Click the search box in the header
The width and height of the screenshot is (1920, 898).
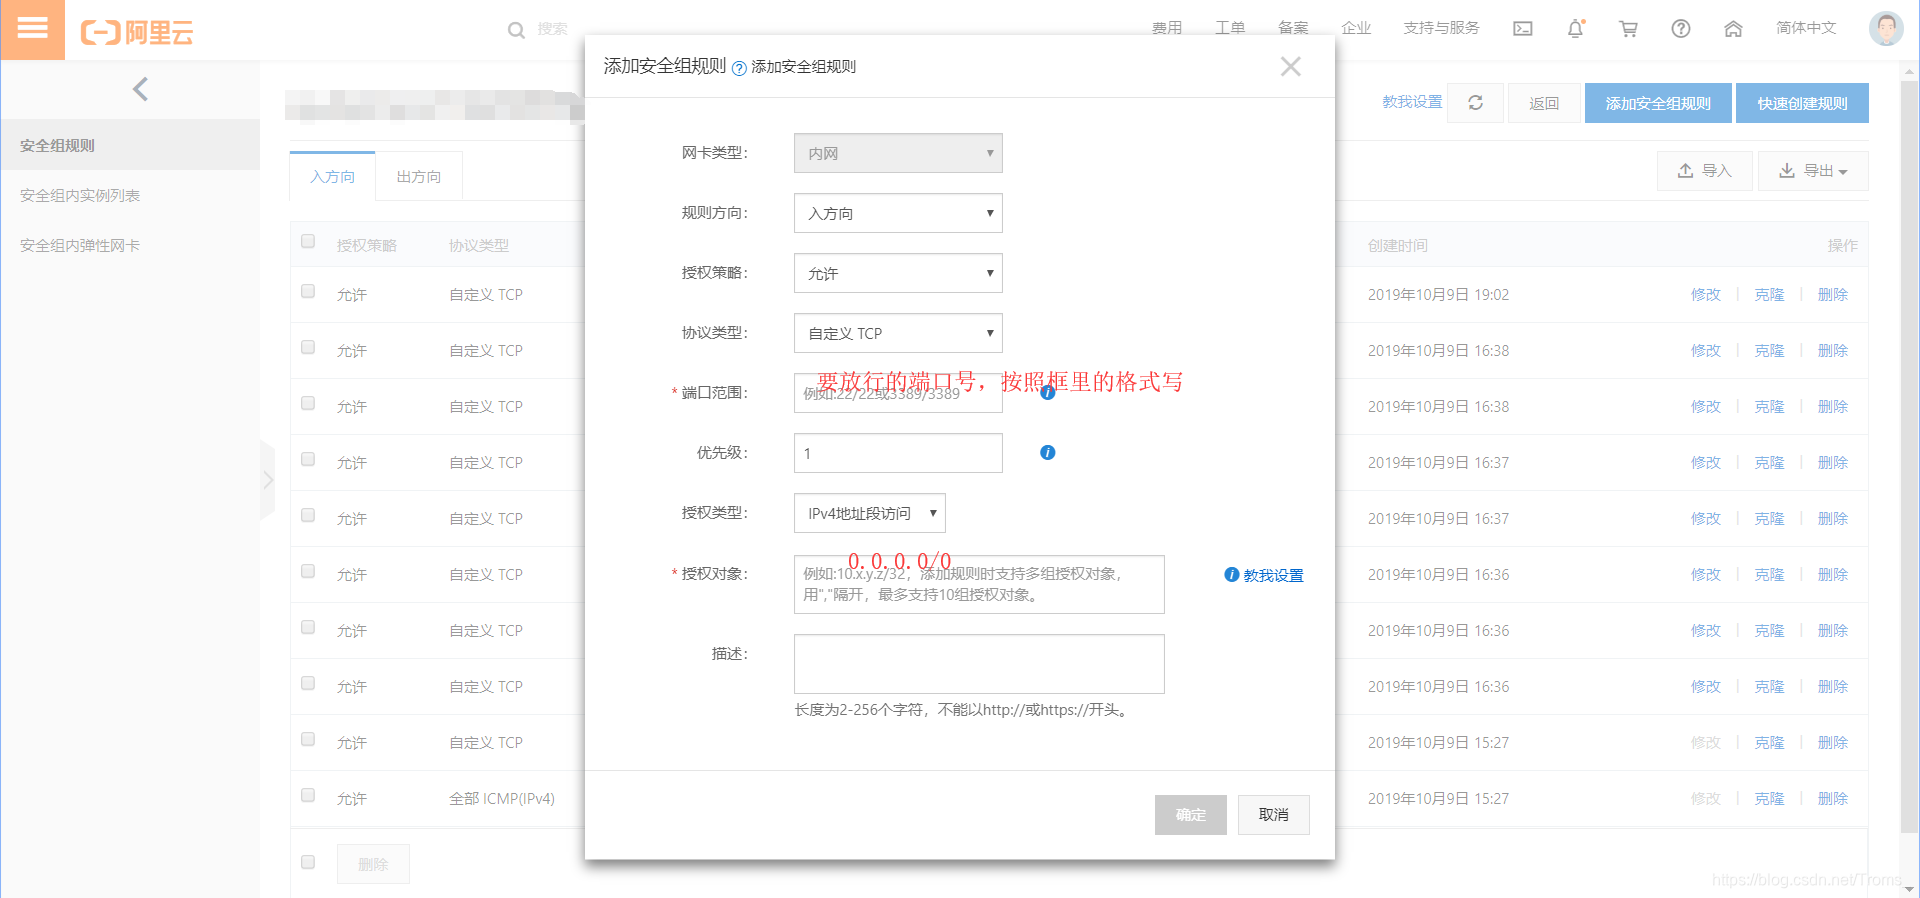pos(552,29)
